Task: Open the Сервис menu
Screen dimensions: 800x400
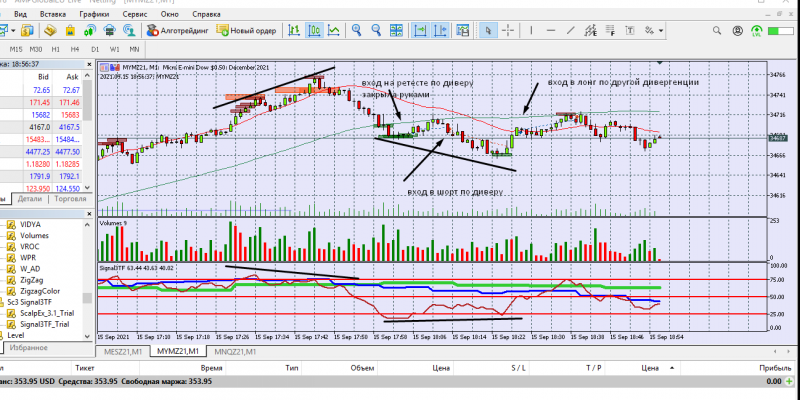Action: [135, 14]
